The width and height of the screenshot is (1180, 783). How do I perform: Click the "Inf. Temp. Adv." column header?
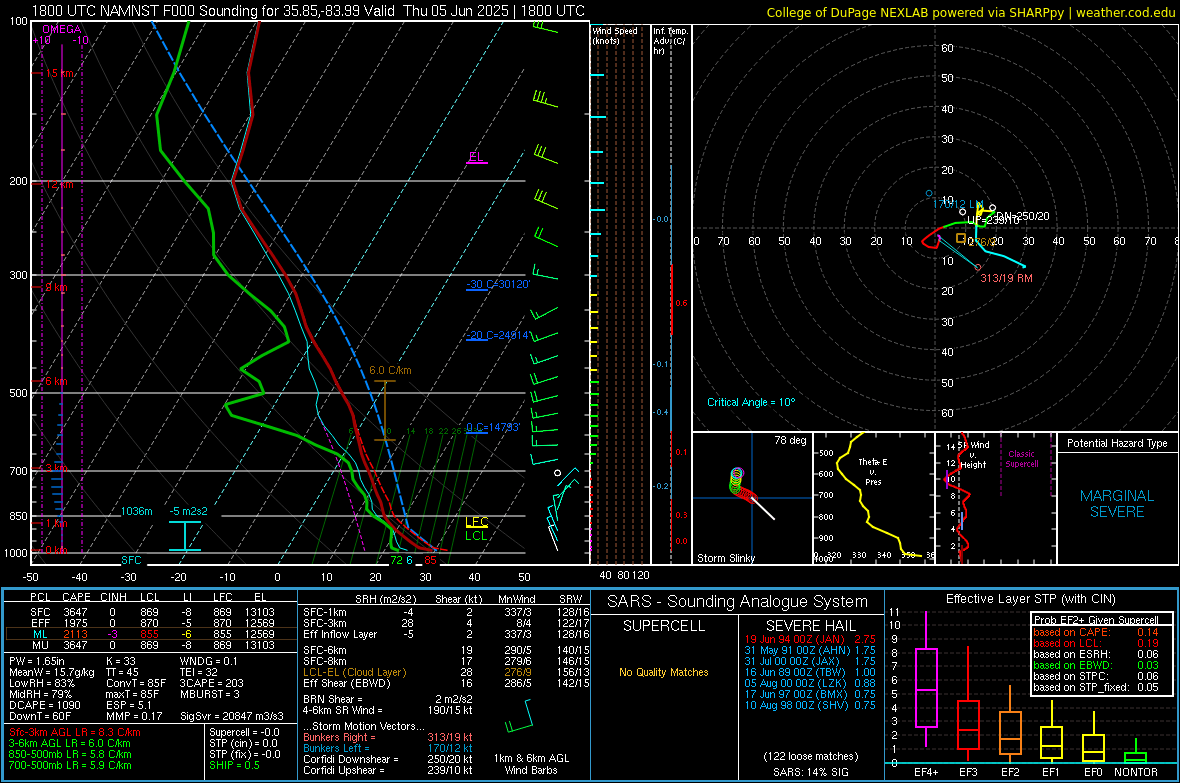pyautogui.click(x=670, y=41)
